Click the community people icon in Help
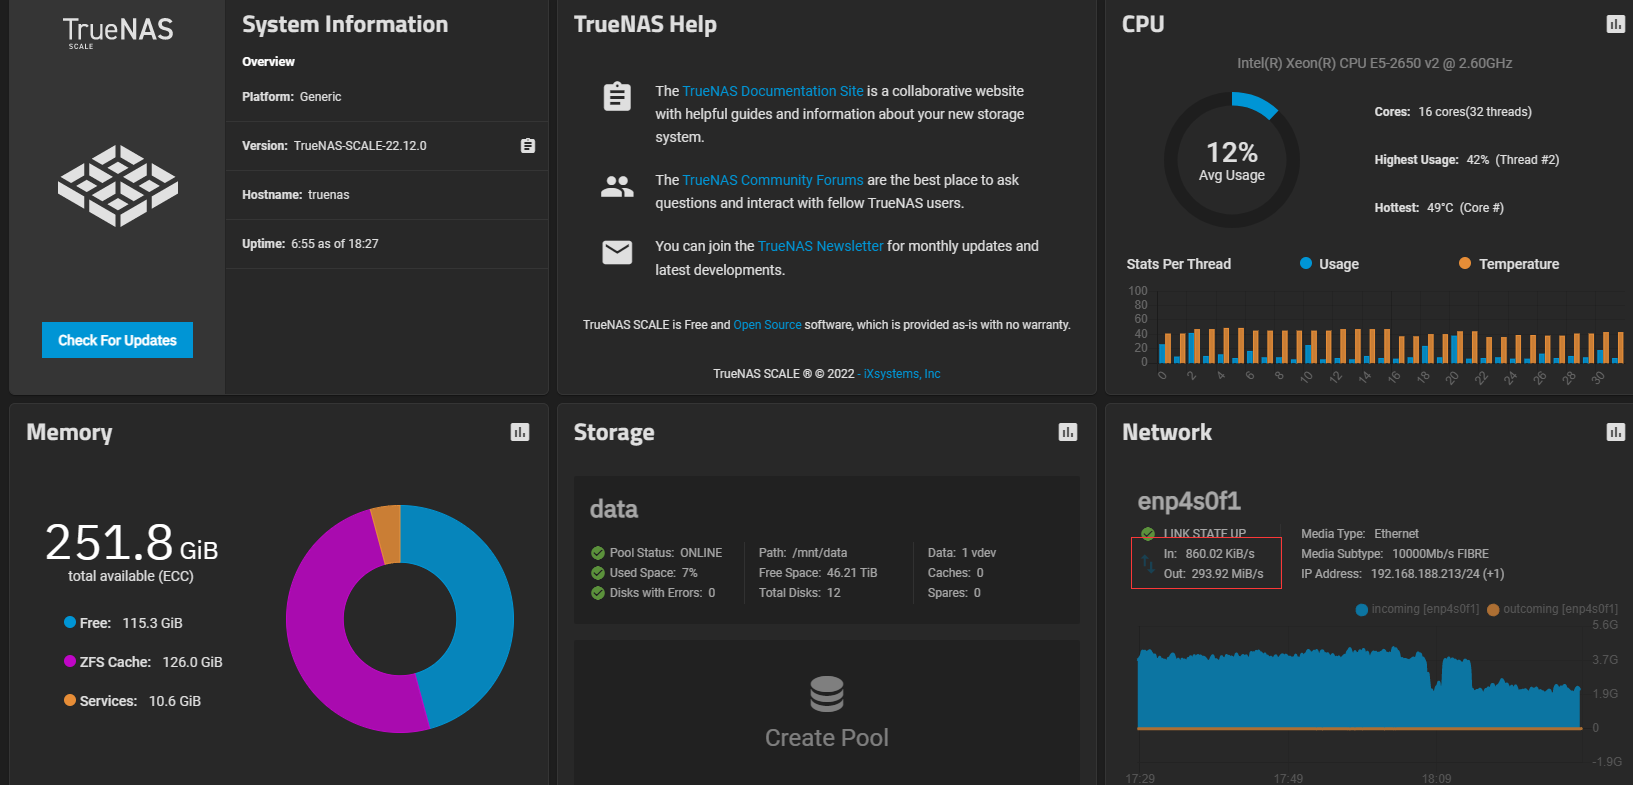 [617, 186]
